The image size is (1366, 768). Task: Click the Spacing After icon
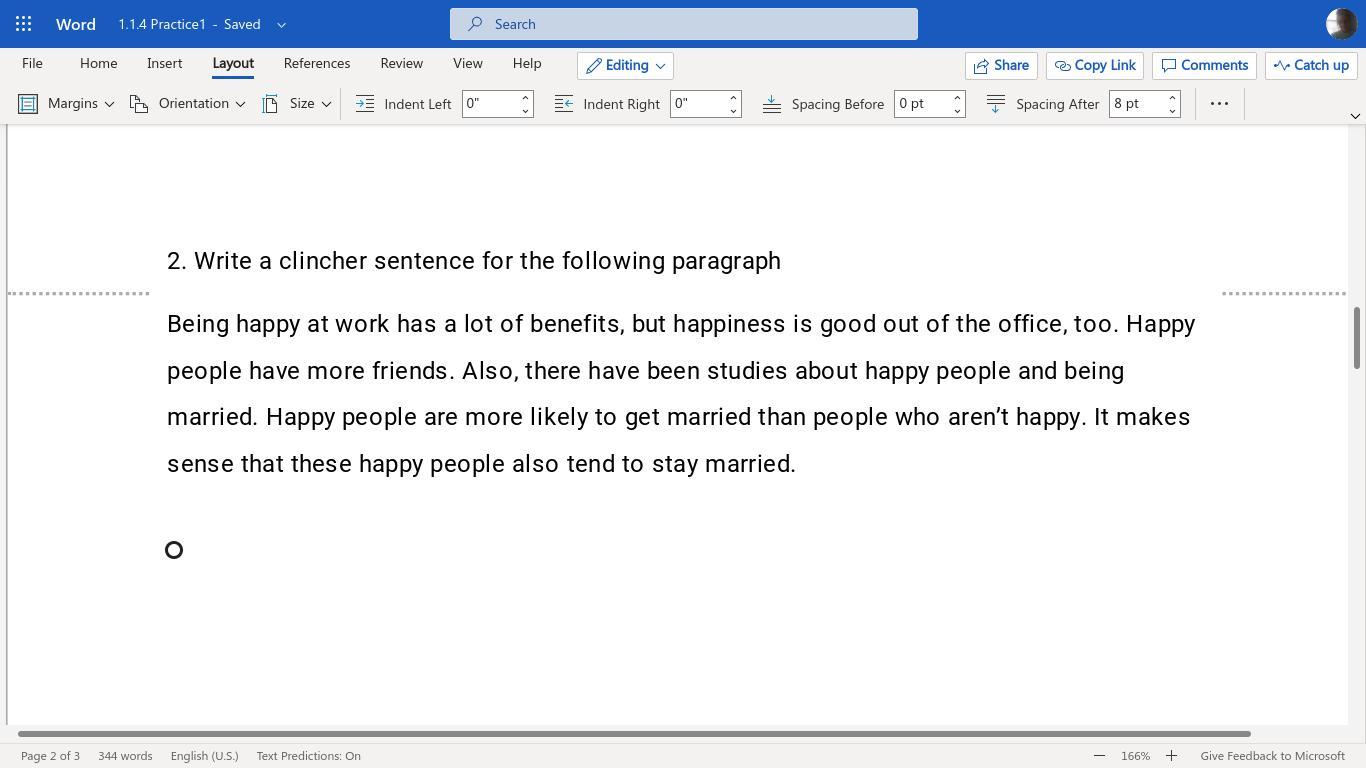point(996,104)
